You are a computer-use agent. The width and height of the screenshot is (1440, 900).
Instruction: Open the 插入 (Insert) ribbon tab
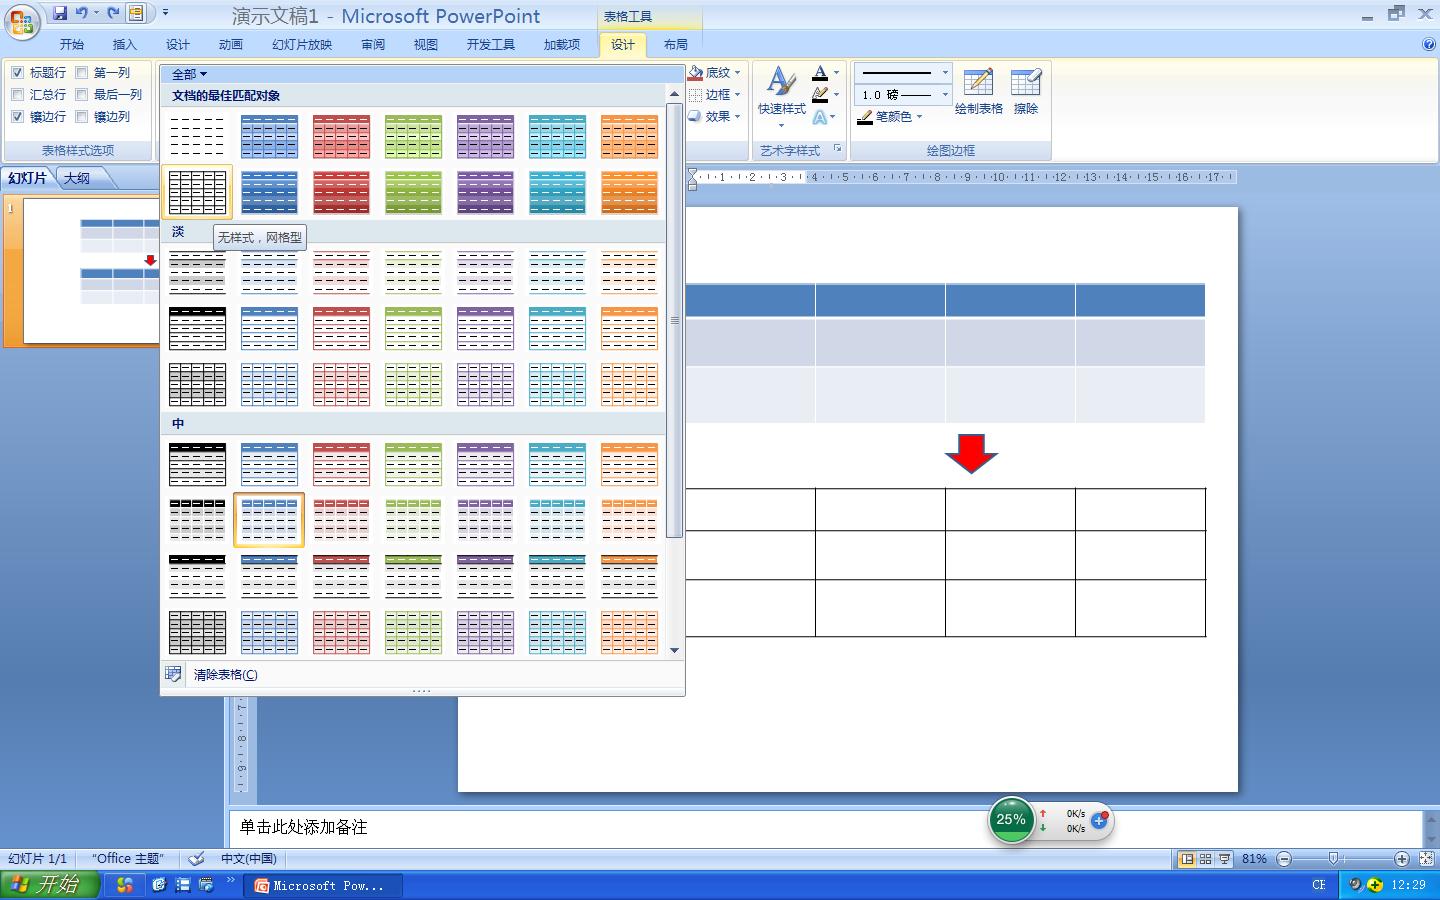125,44
